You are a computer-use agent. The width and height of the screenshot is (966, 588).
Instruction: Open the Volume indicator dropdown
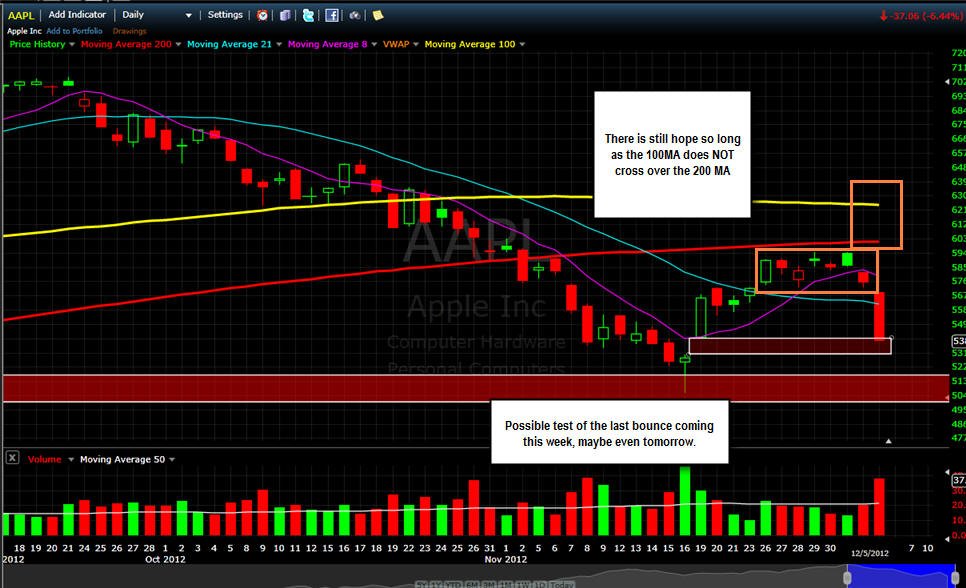71,460
